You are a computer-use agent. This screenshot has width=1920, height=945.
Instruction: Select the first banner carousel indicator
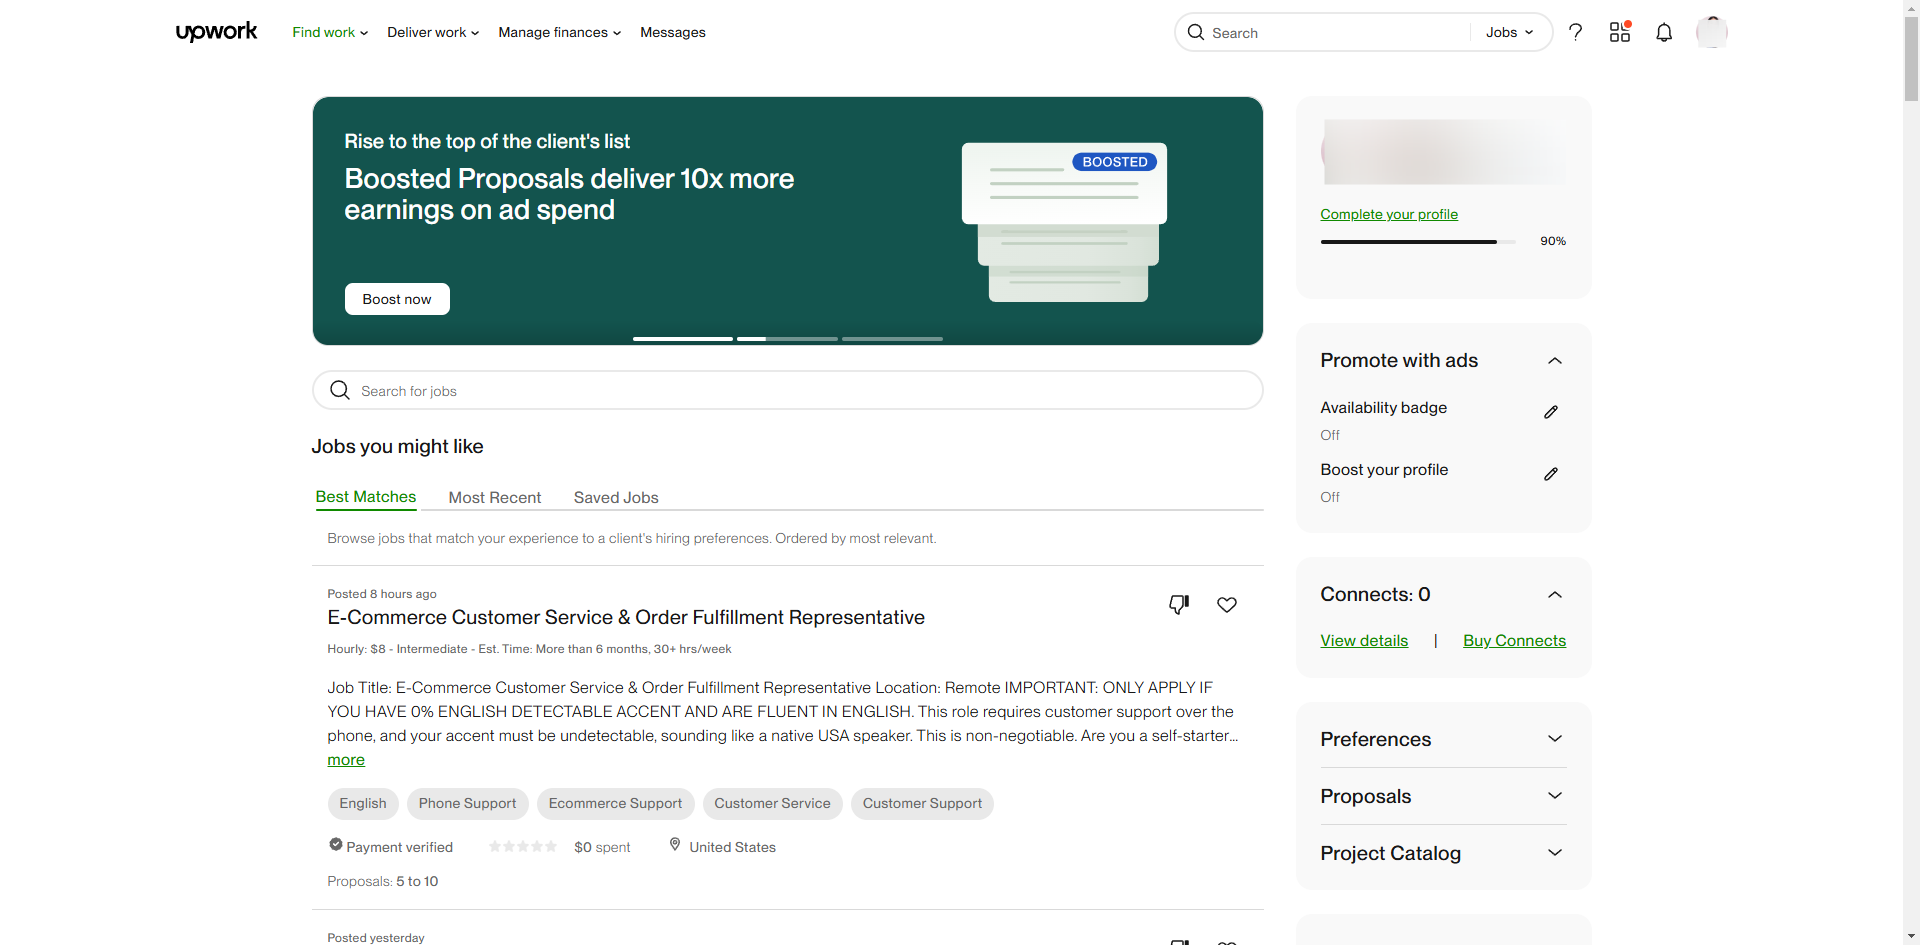[x=683, y=339]
